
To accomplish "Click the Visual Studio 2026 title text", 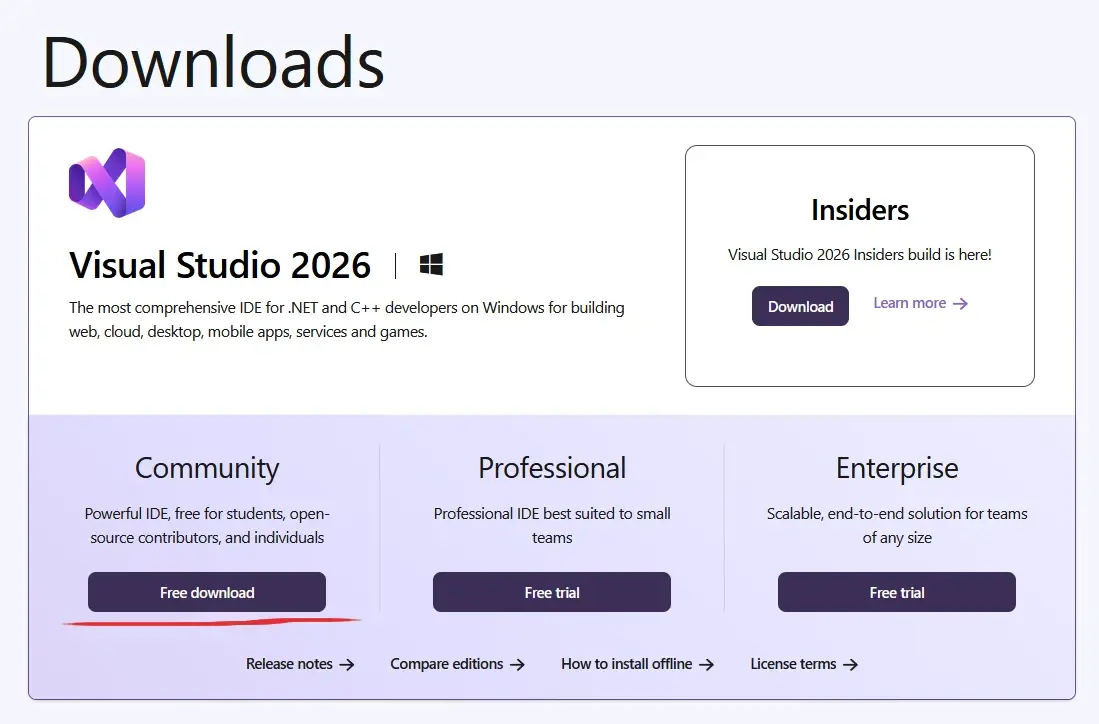I will (x=219, y=265).
